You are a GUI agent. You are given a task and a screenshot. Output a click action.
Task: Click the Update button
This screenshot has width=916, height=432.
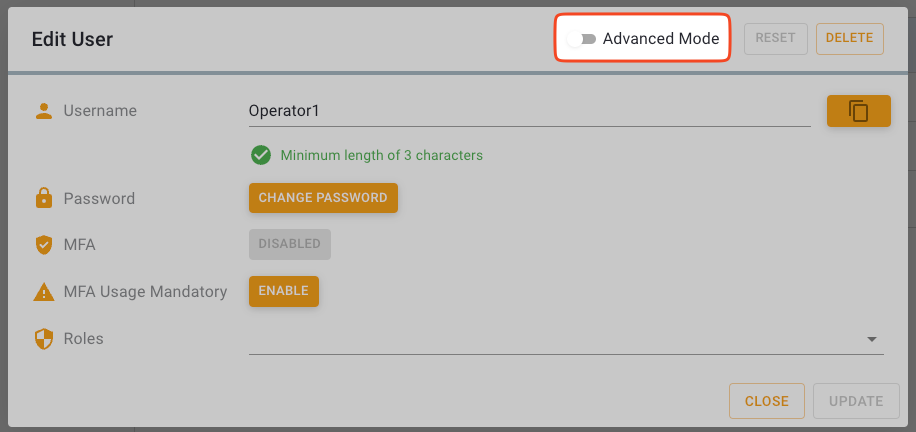(x=856, y=401)
